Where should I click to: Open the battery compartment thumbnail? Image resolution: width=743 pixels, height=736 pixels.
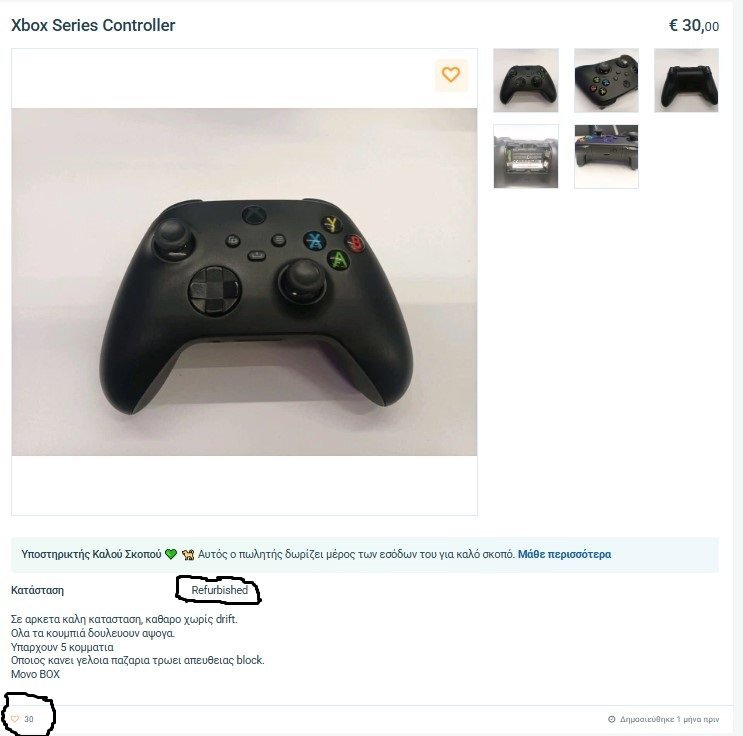click(x=526, y=156)
